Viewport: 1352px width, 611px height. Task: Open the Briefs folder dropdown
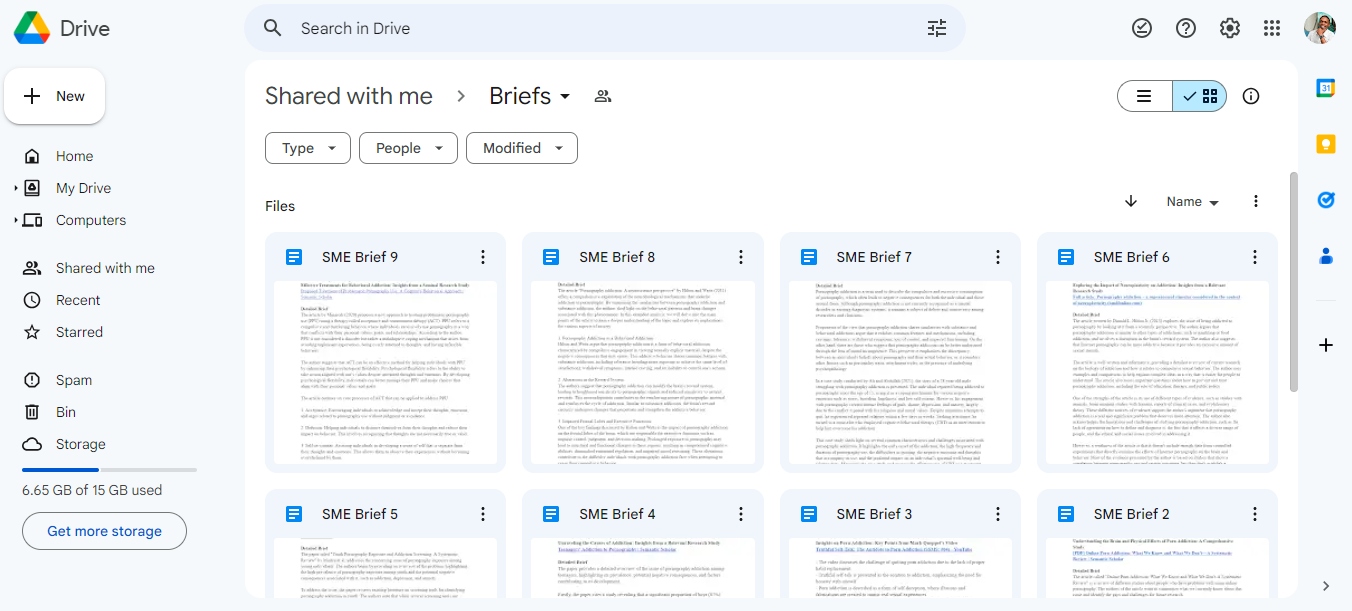pyautogui.click(x=530, y=96)
